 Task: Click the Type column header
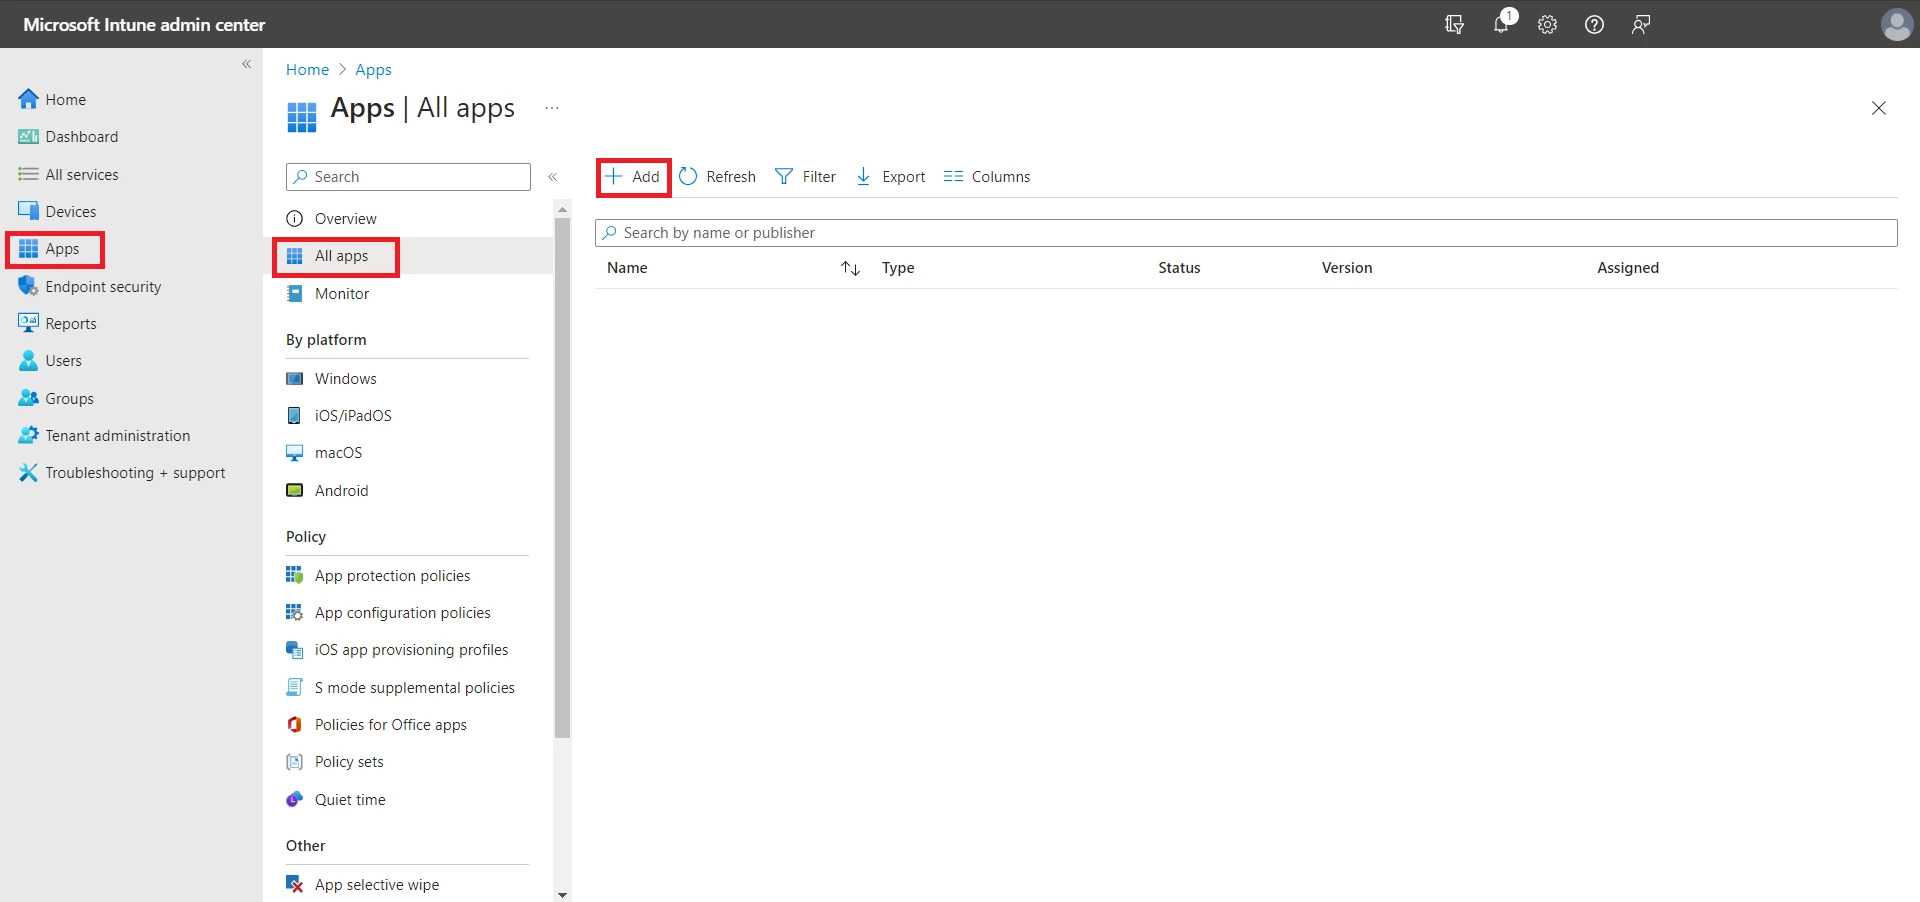tap(898, 268)
